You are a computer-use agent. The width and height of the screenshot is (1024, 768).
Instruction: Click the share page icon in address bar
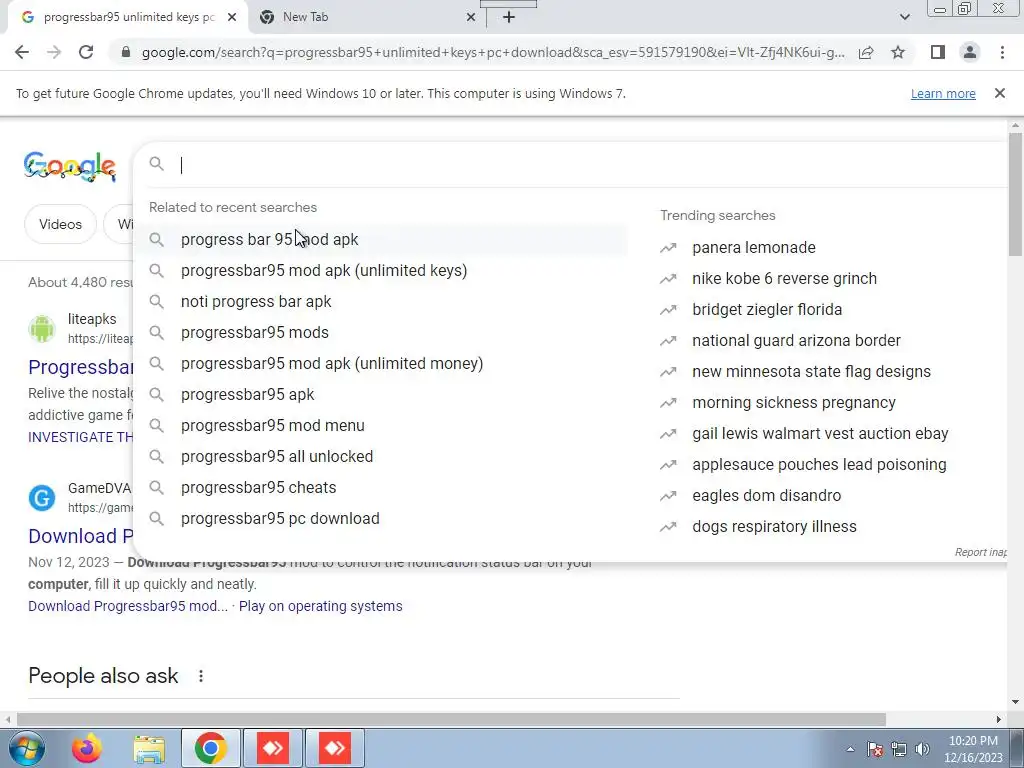click(866, 52)
